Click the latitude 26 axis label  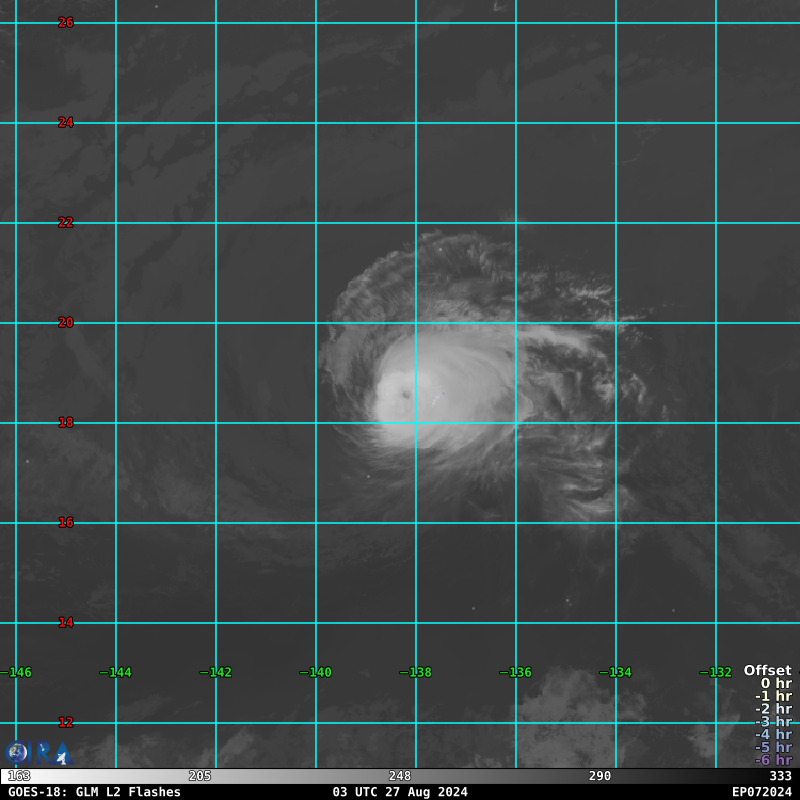pyautogui.click(x=66, y=23)
